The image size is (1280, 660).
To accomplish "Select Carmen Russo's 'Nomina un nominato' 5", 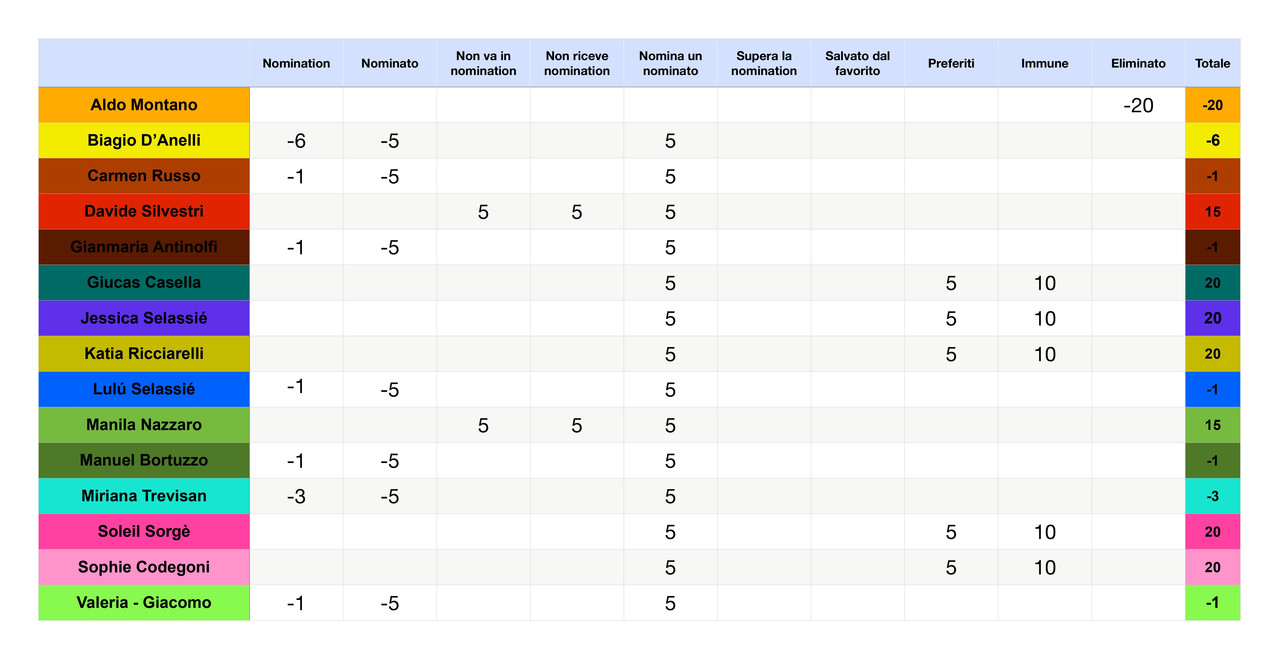I will pos(670,176).
